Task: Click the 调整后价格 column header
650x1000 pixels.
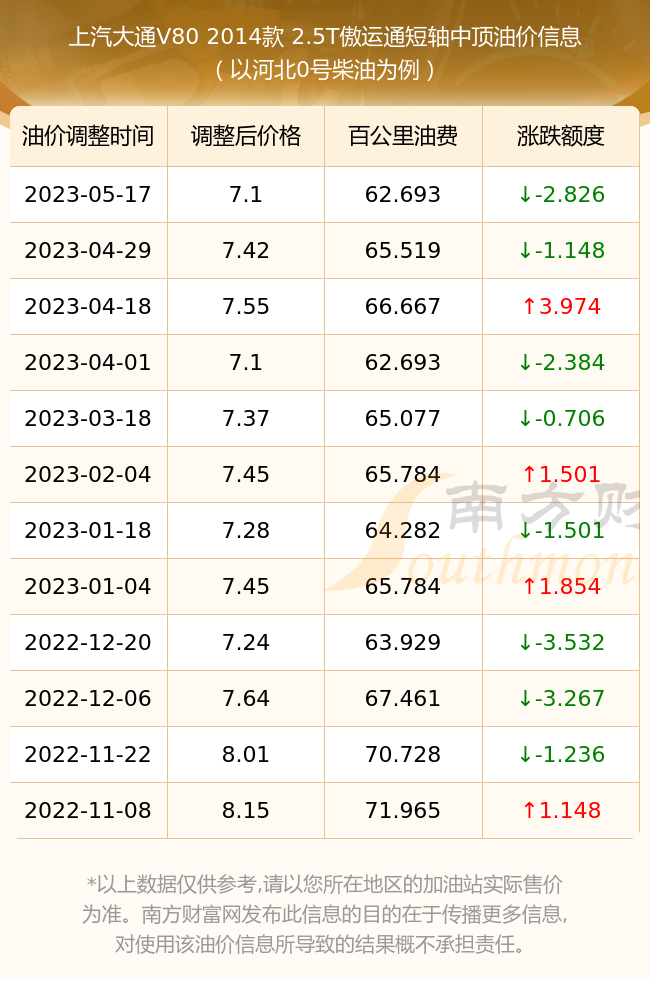Action: coord(246,136)
